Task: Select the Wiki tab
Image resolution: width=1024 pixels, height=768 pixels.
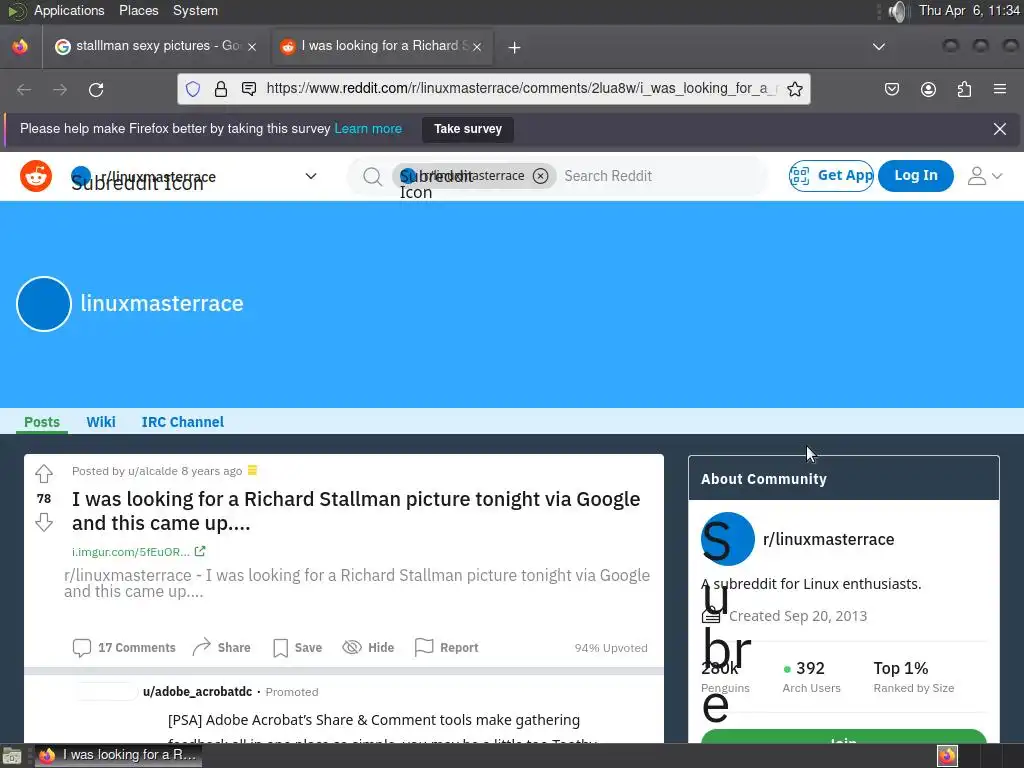Action: point(101,422)
